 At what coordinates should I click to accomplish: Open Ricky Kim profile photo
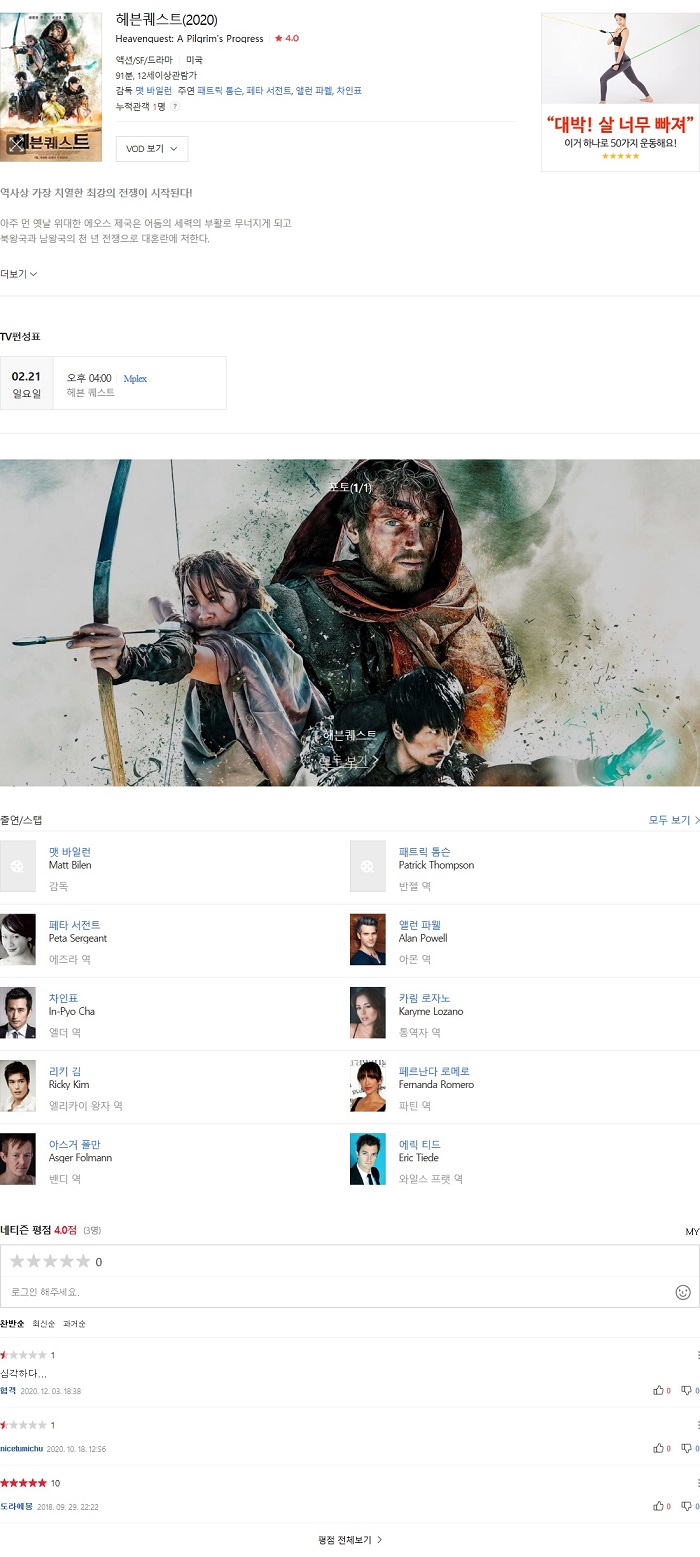(17, 1085)
